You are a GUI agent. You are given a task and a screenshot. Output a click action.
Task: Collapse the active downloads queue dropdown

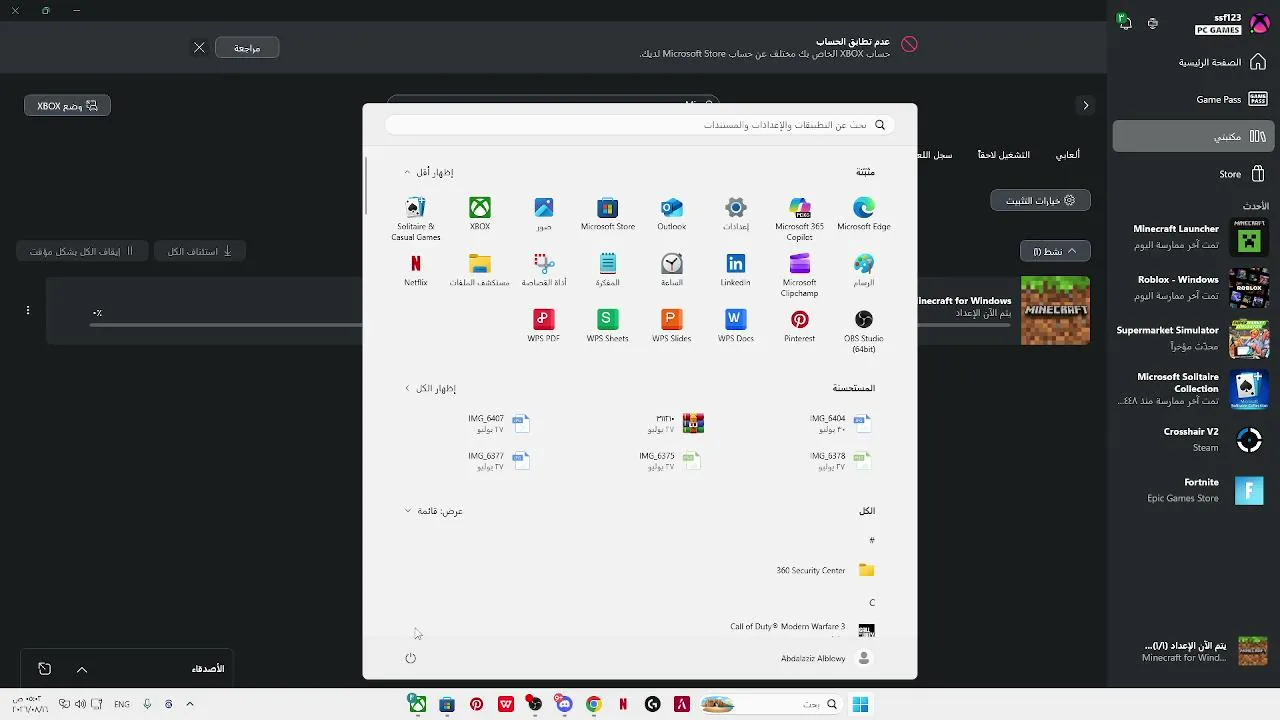pyautogui.click(x=1055, y=251)
